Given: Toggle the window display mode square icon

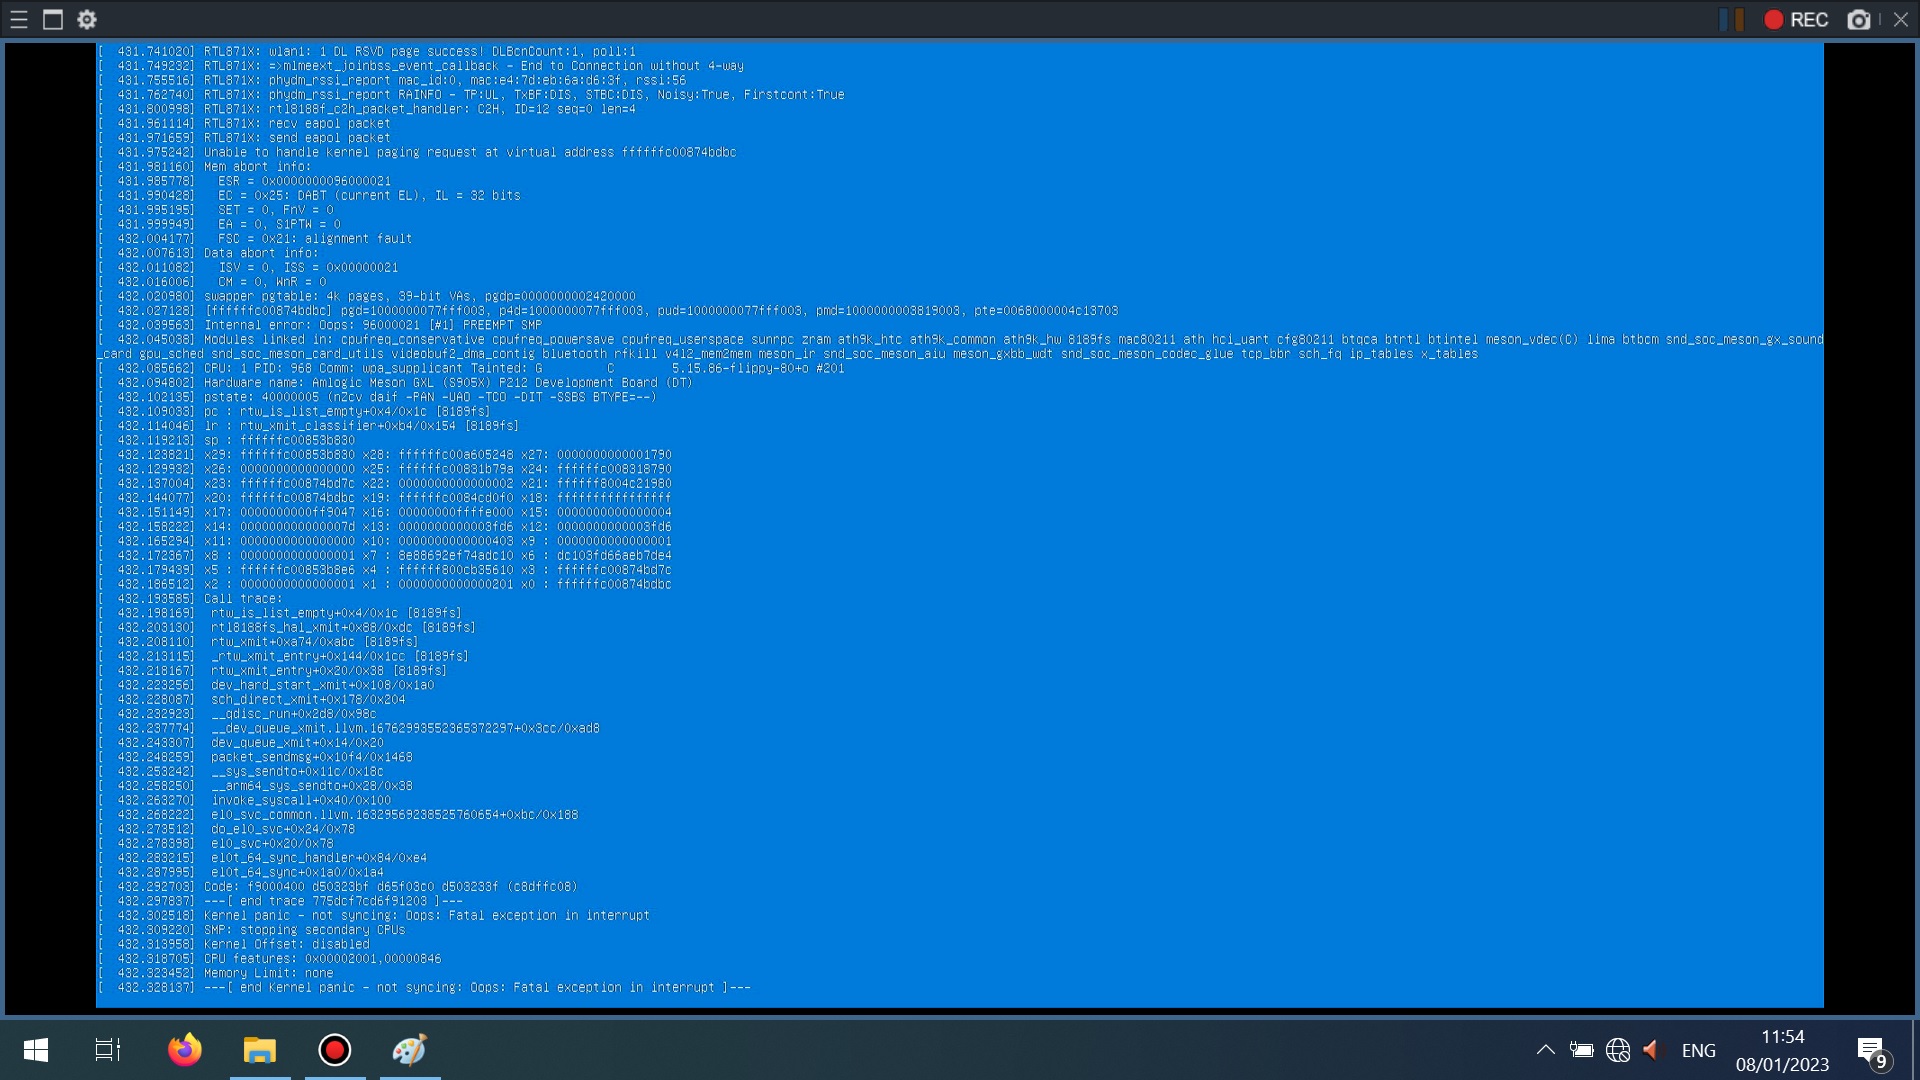Looking at the screenshot, I should [53, 19].
